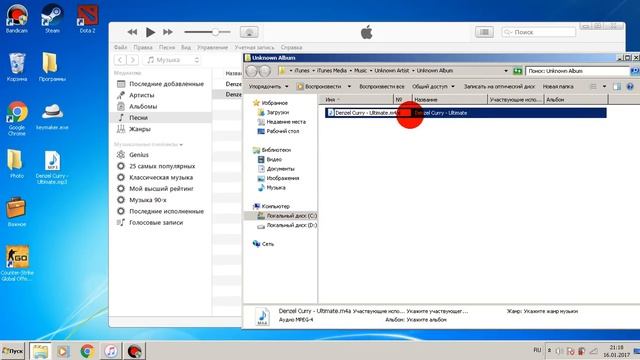Open the Файл menu in iTunes
640x360 pixels.
tap(120, 47)
